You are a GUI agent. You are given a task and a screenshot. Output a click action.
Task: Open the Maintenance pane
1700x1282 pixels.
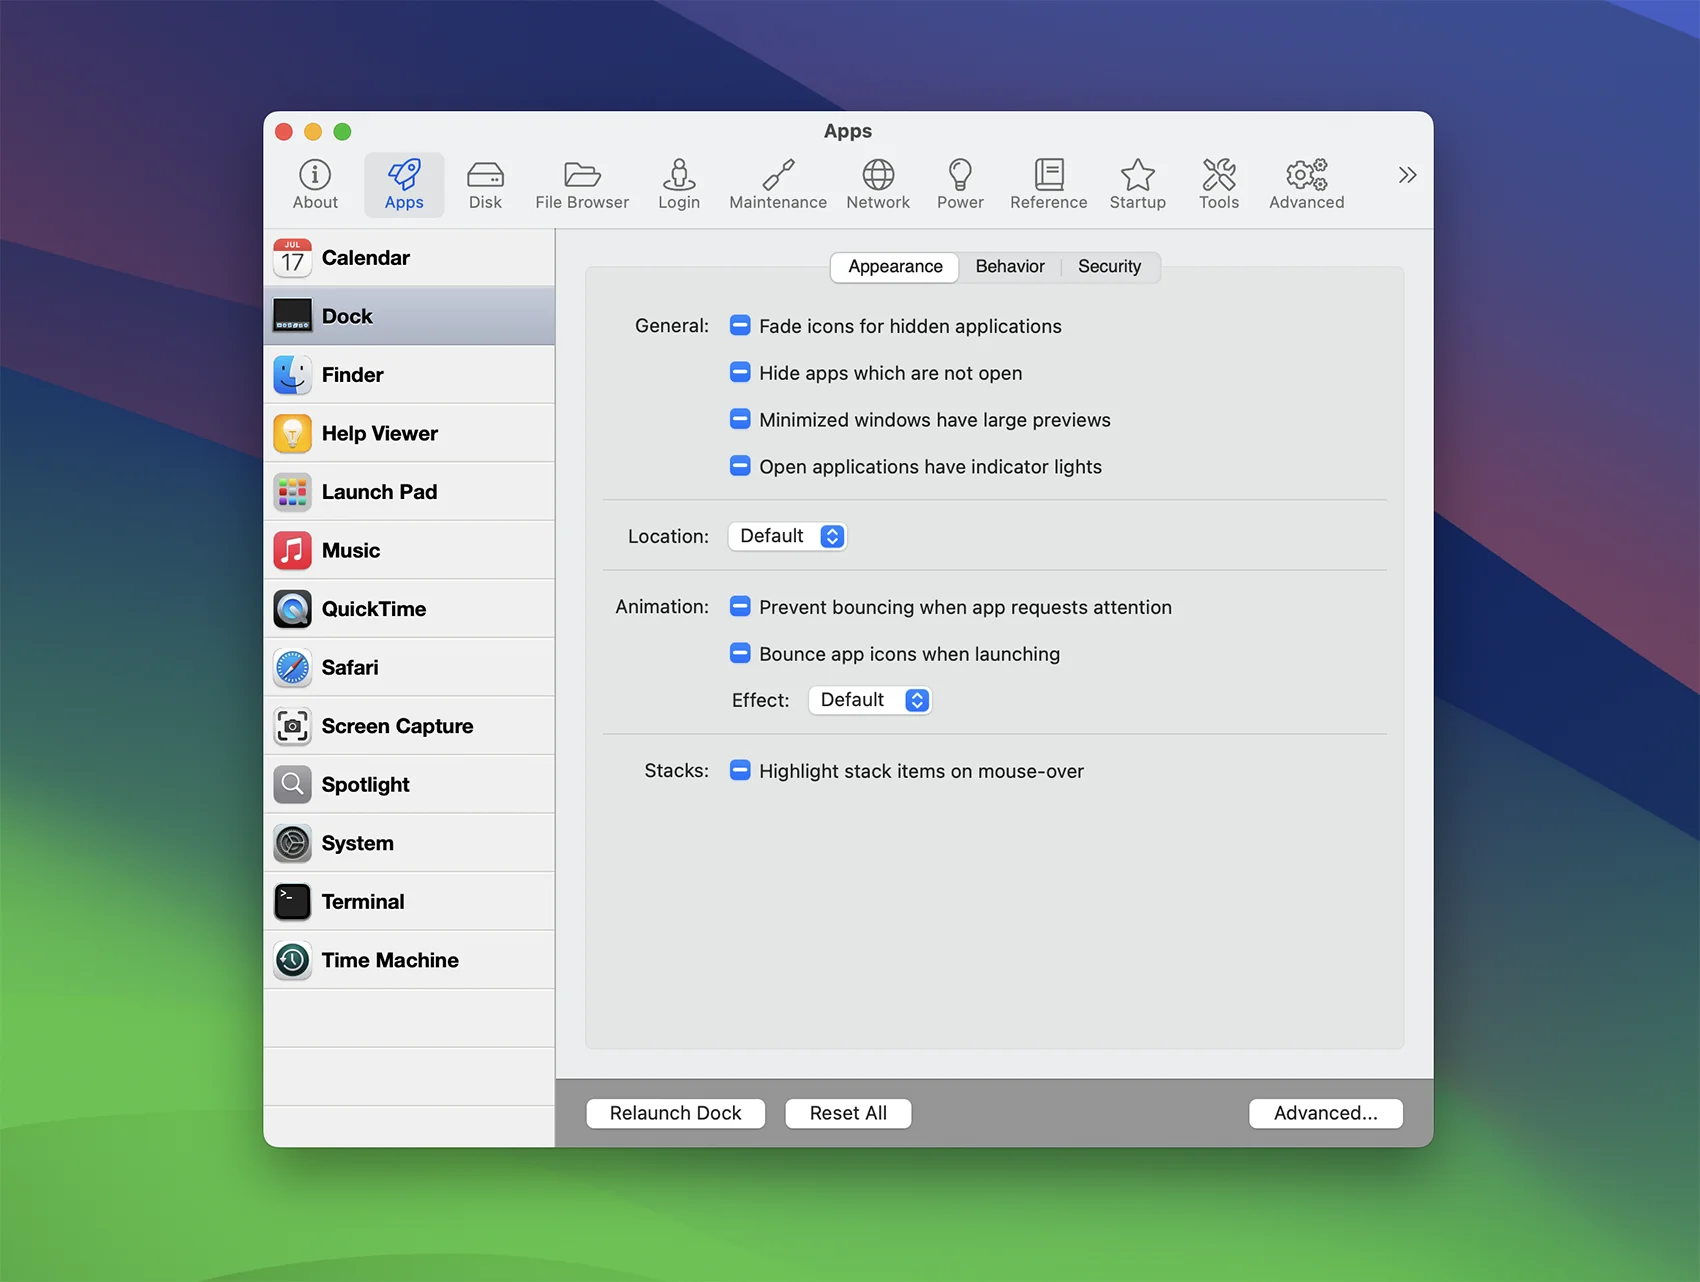pos(778,185)
